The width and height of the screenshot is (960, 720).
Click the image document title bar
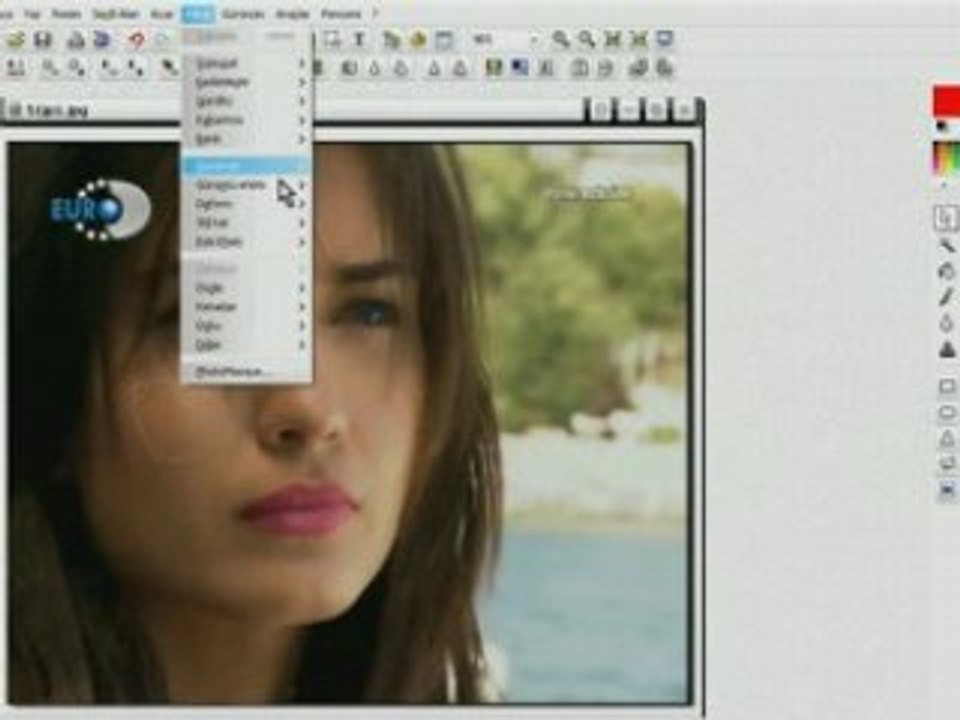click(x=352, y=111)
